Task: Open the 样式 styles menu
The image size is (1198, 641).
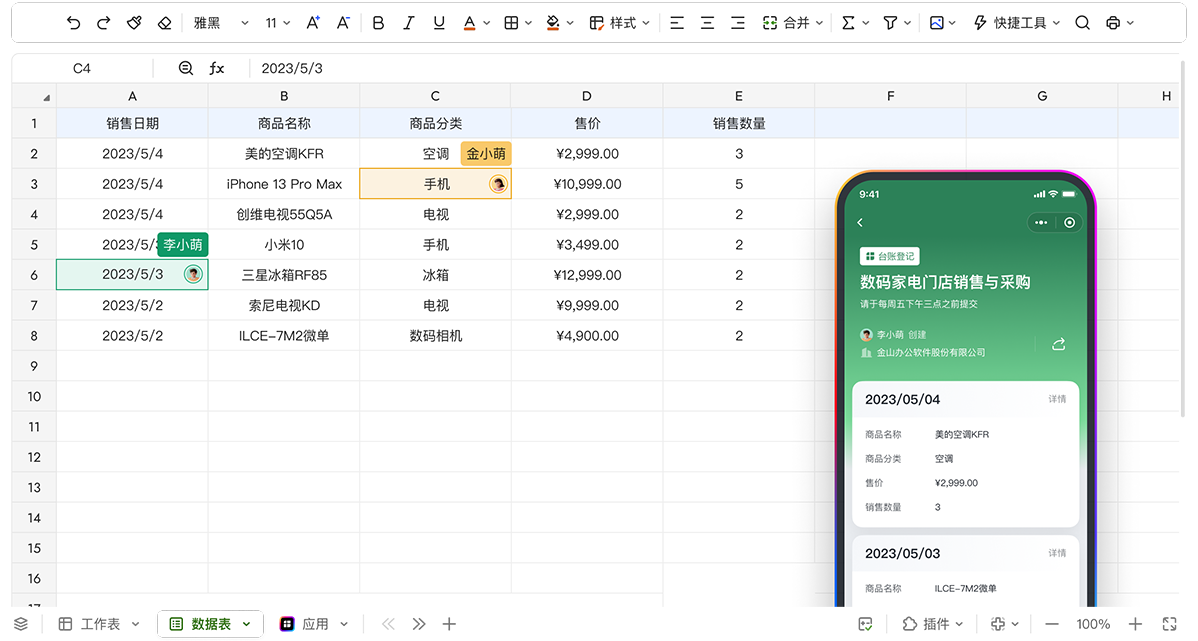Action: click(x=620, y=23)
